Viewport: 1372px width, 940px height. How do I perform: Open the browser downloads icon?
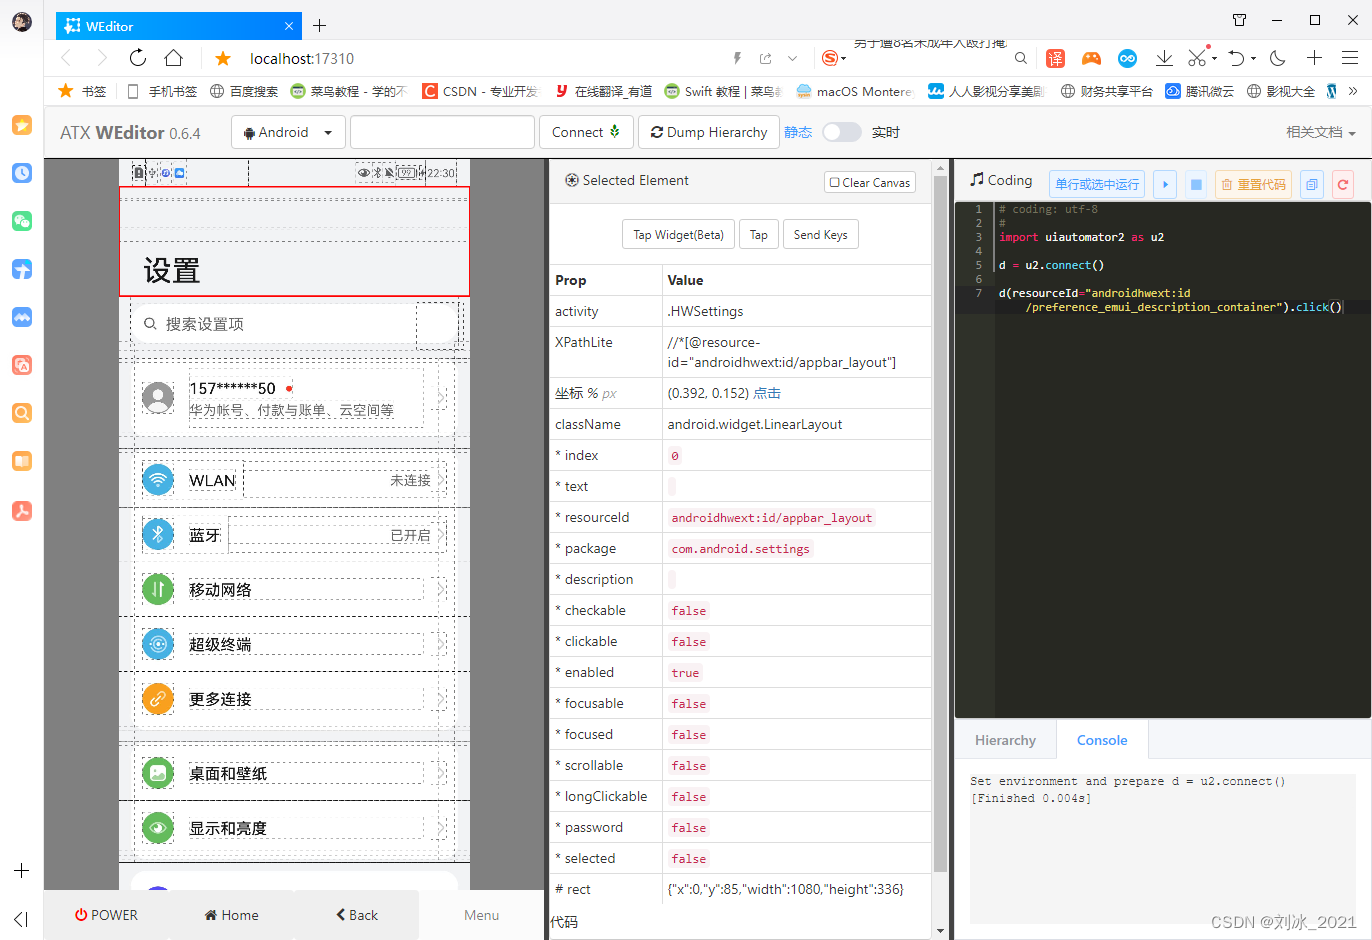pyautogui.click(x=1164, y=58)
